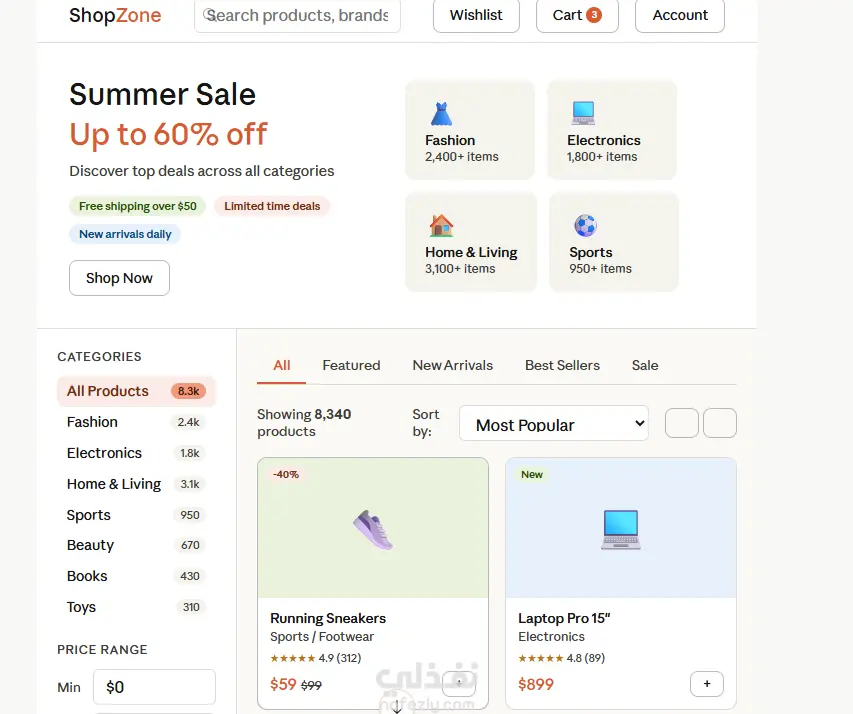
Task: Add Laptop Pro 15" with plus button
Action: tap(707, 684)
